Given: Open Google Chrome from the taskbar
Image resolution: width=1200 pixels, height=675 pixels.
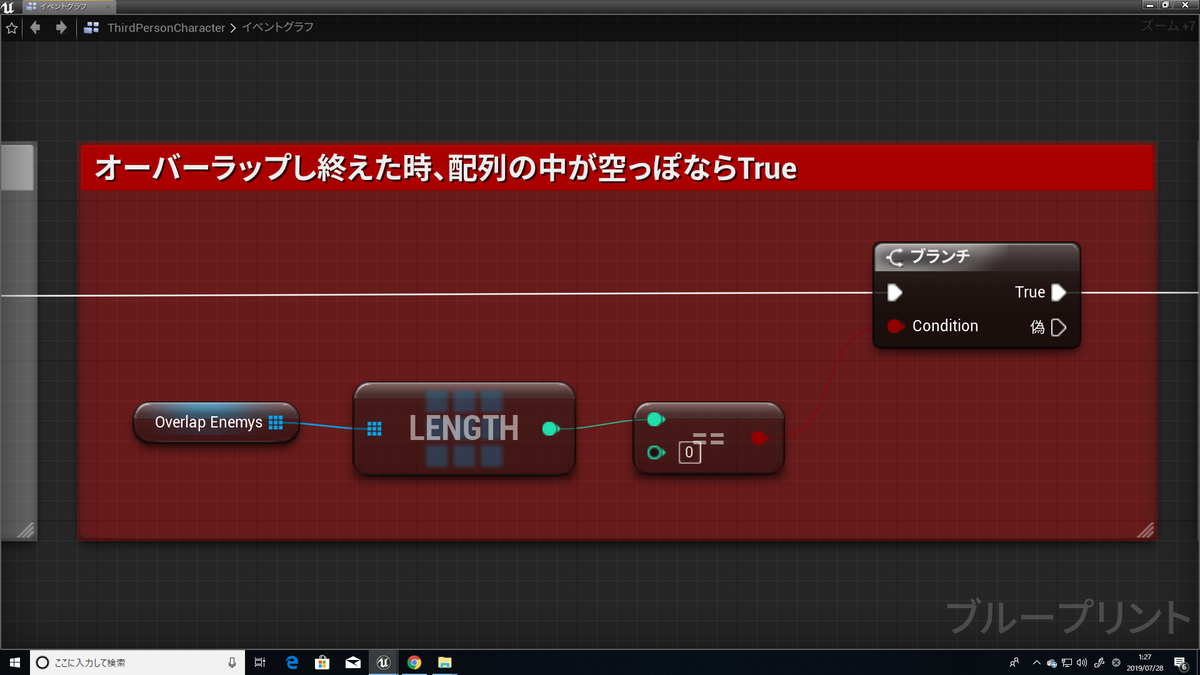Looking at the screenshot, I should [414, 662].
